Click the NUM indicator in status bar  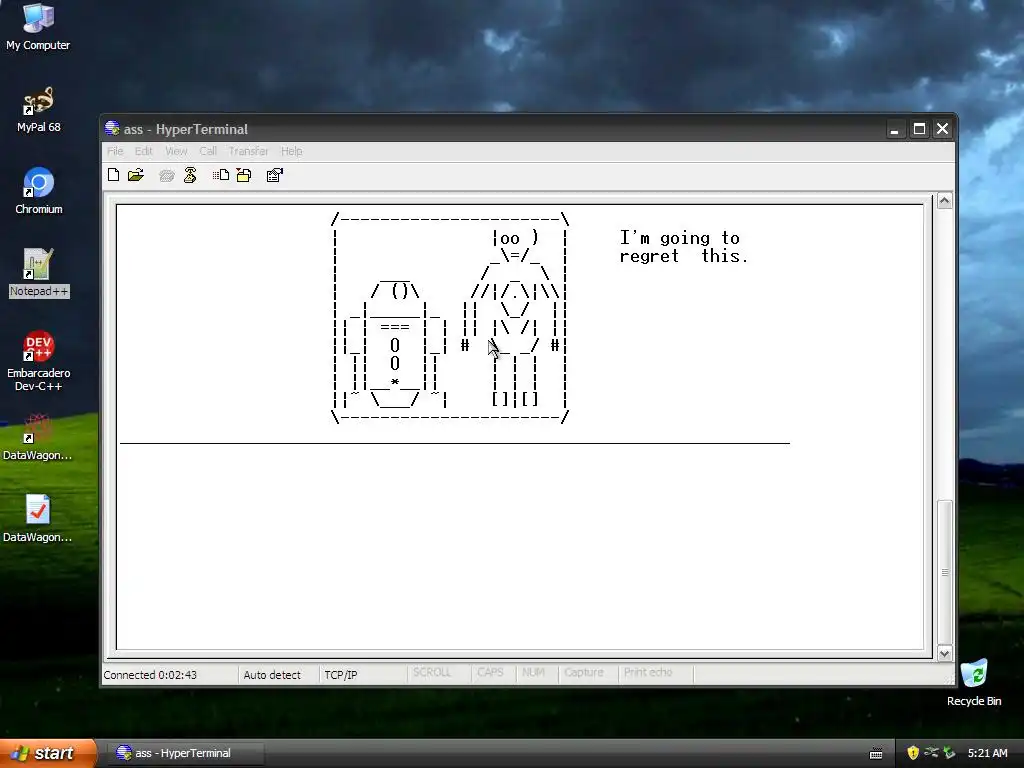537,673
